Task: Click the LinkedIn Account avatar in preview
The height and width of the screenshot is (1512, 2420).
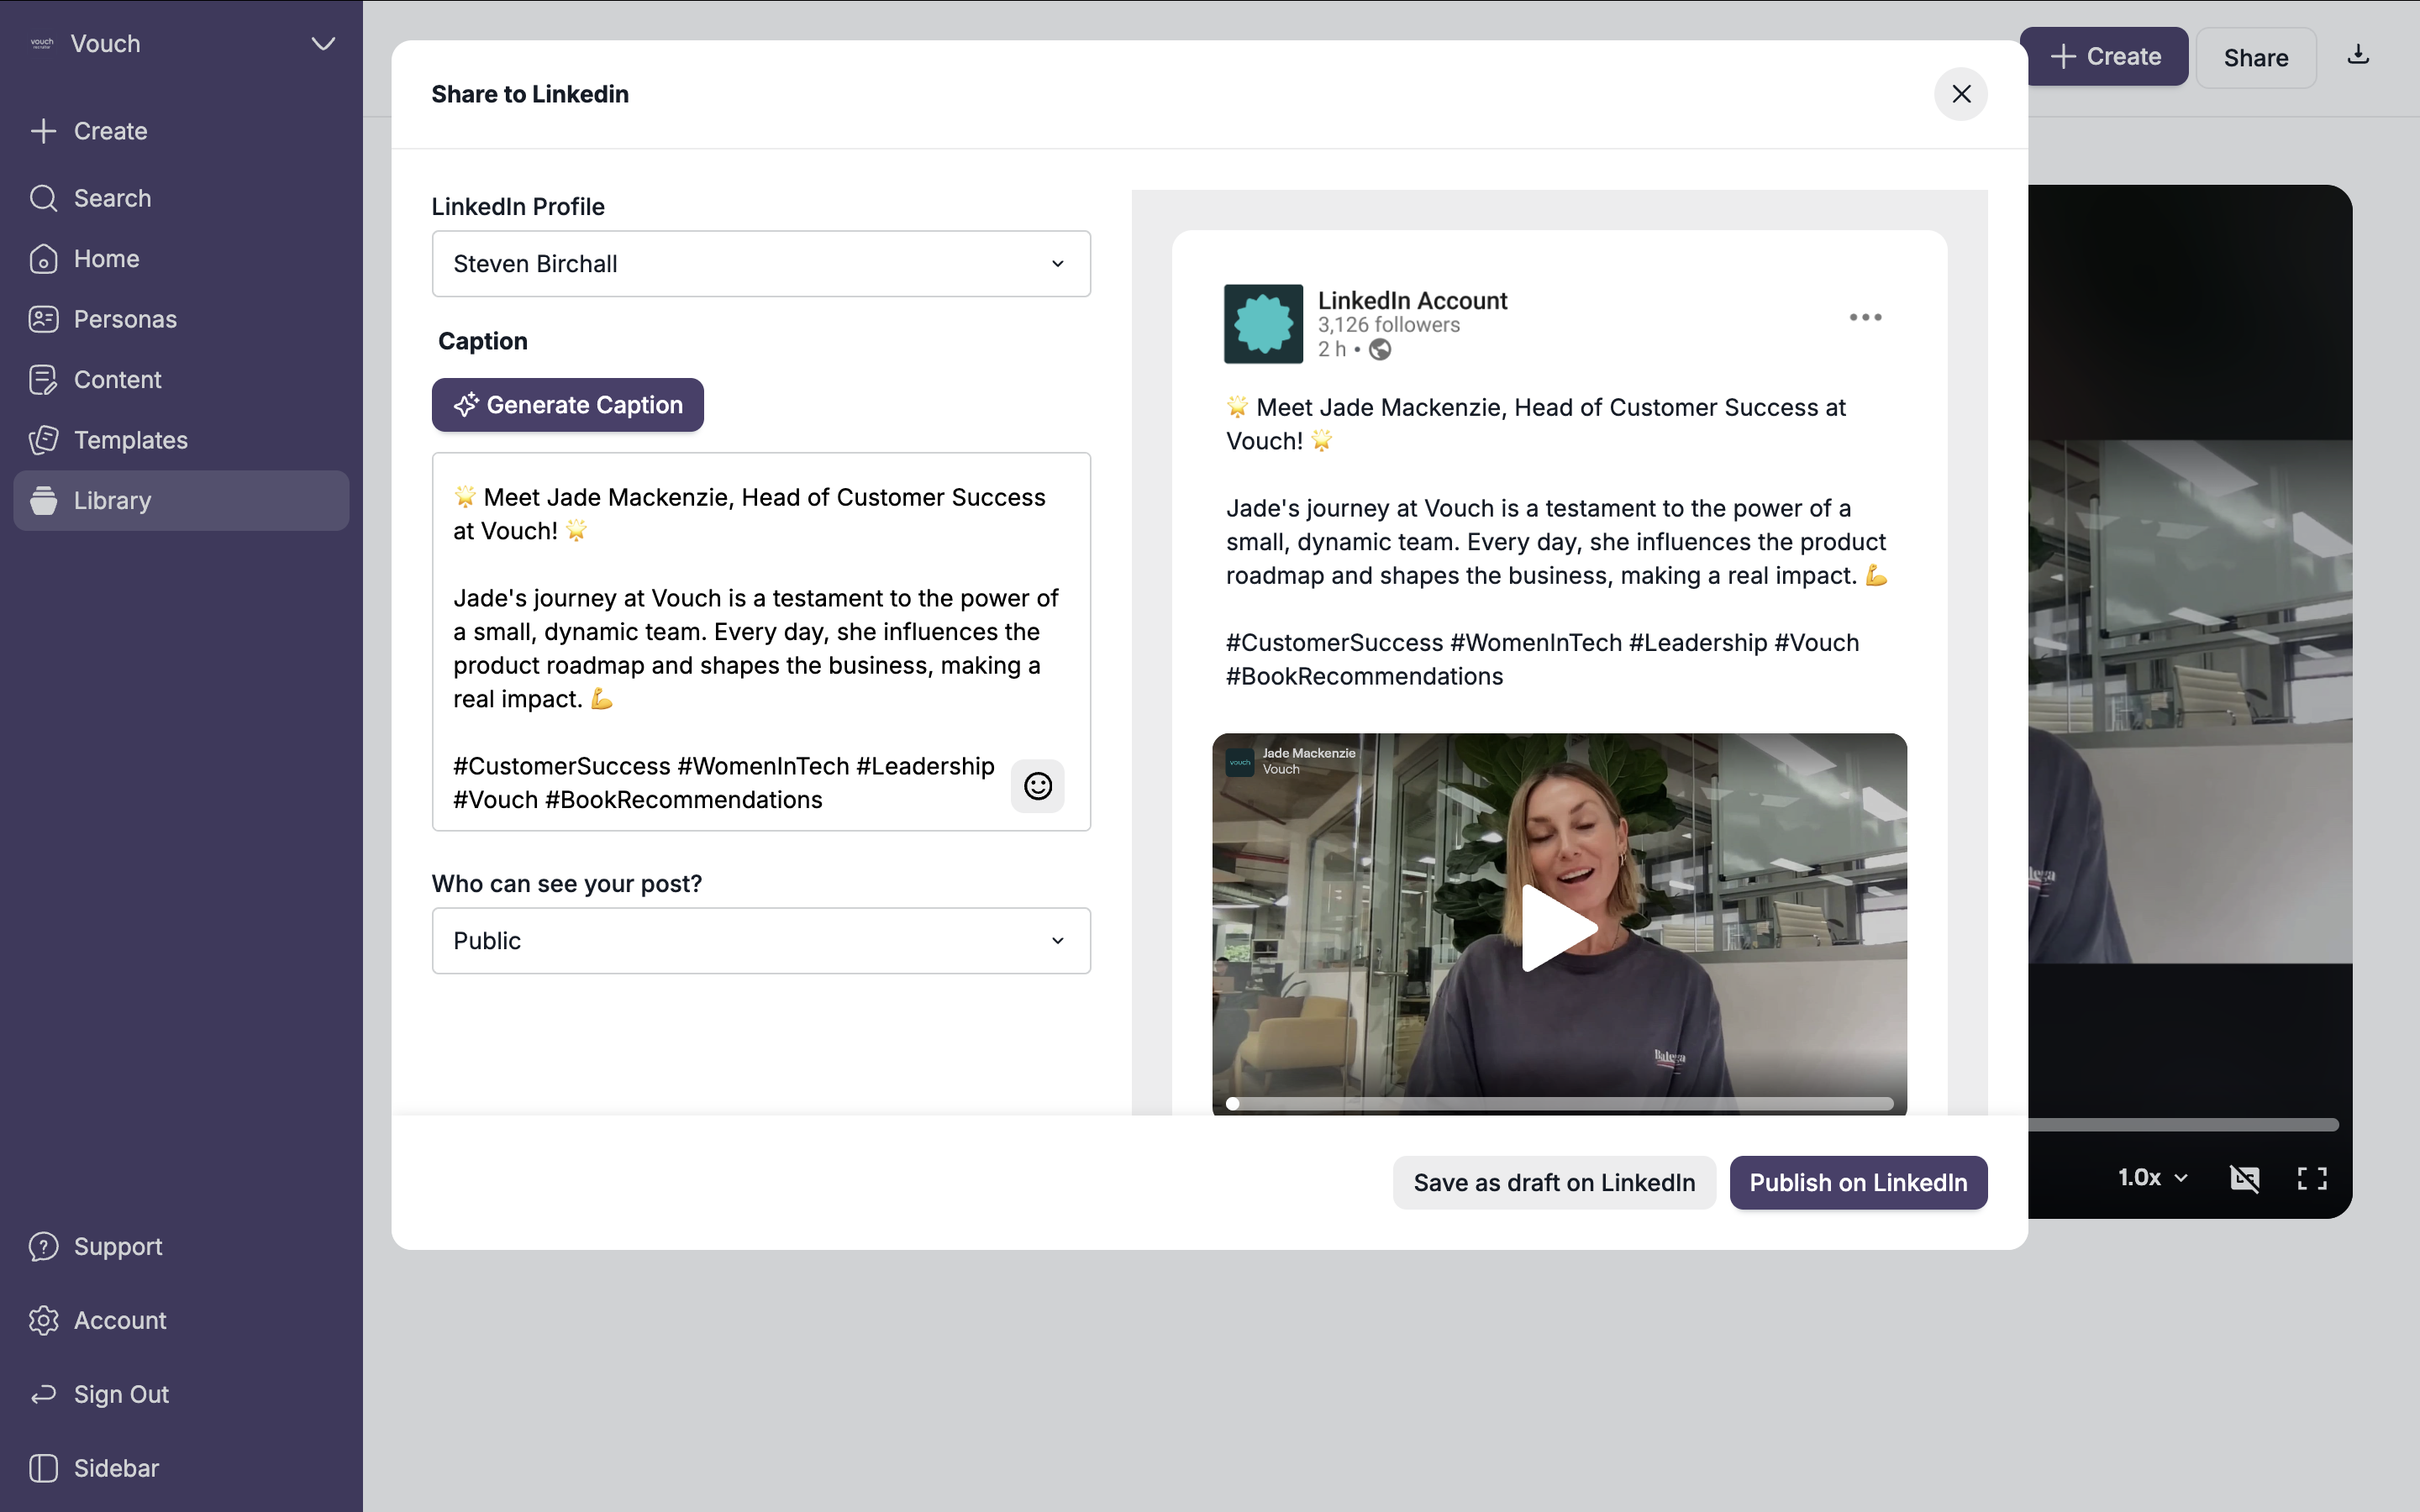Action: point(1263,324)
